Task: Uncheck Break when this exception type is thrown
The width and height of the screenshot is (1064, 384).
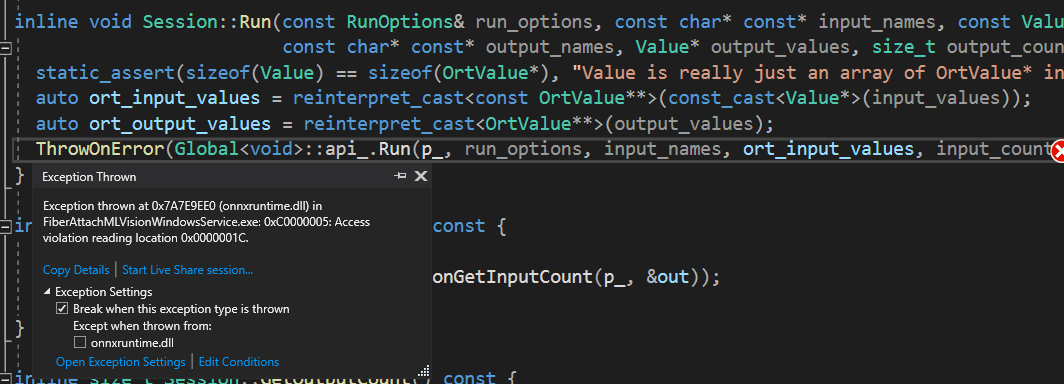Action: 62,309
